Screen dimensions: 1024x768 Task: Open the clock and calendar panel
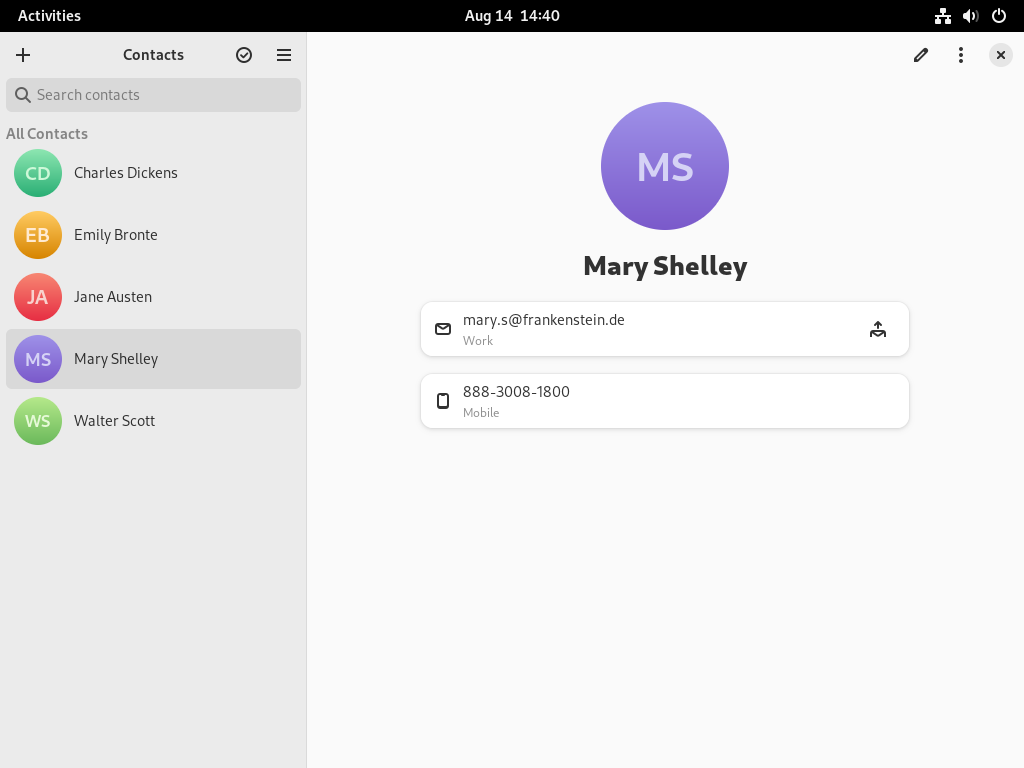pos(512,16)
